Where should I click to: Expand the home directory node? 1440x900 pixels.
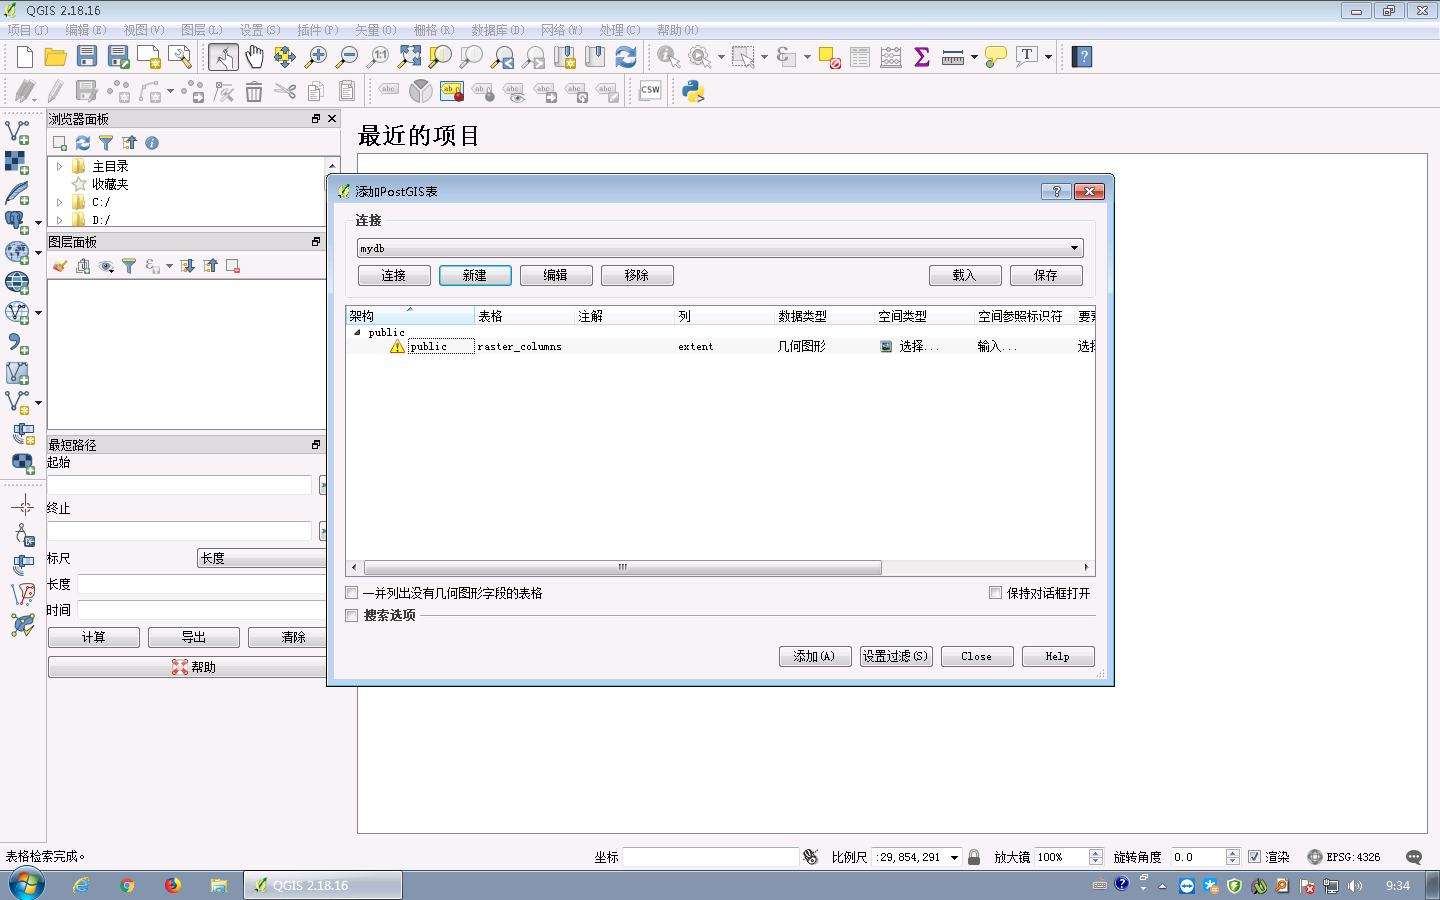60,166
